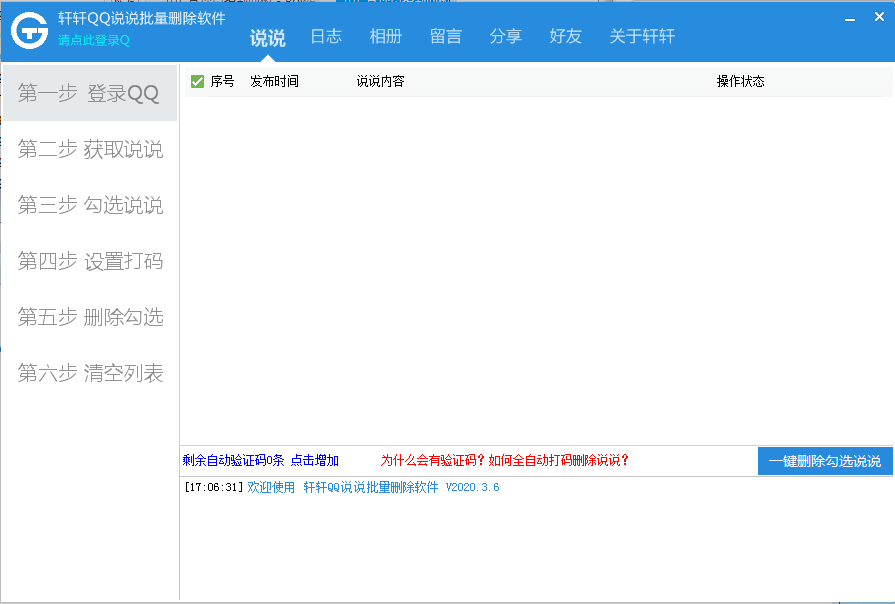Image resolution: width=895 pixels, height=604 pixels.
Task: Click the 操作状态 column header
Action: (x=741, y=82)
